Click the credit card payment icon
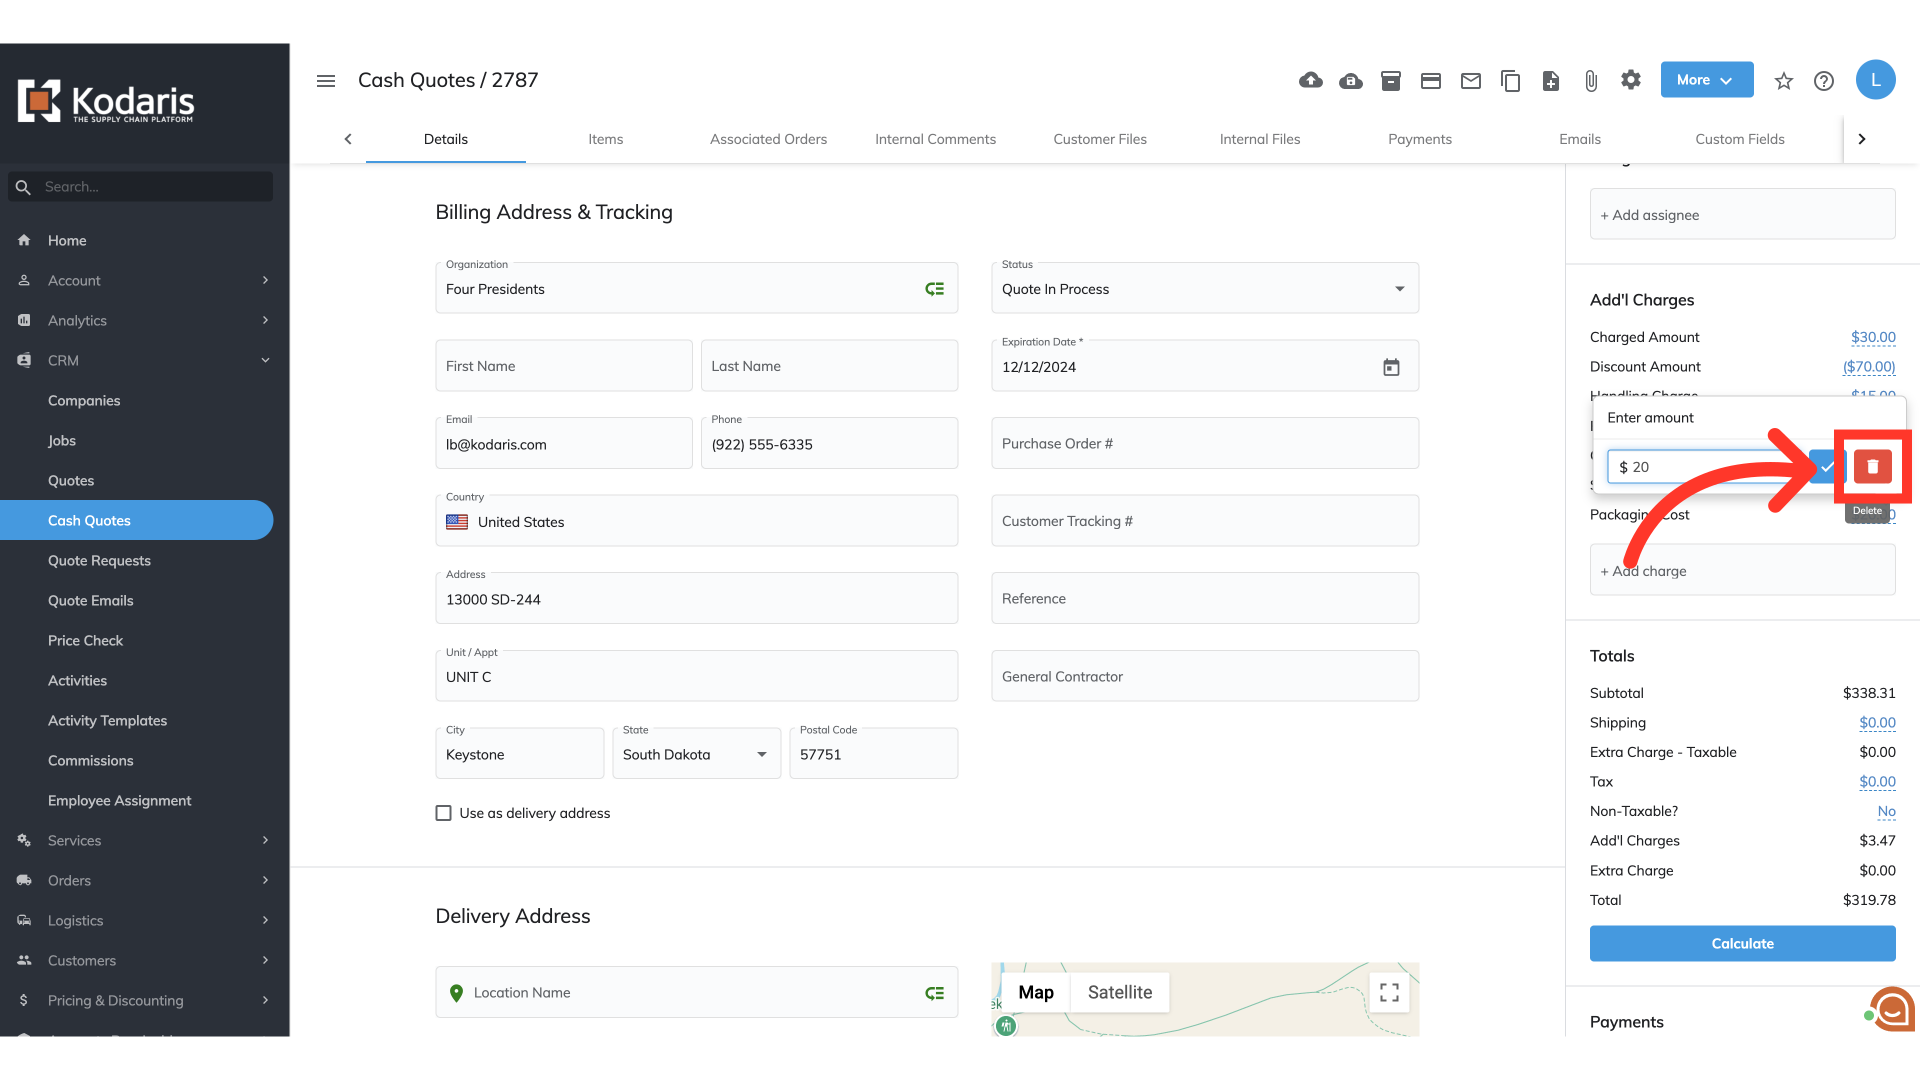The height and width of the screenshot is (1080, 1920). click(1430, 80)
